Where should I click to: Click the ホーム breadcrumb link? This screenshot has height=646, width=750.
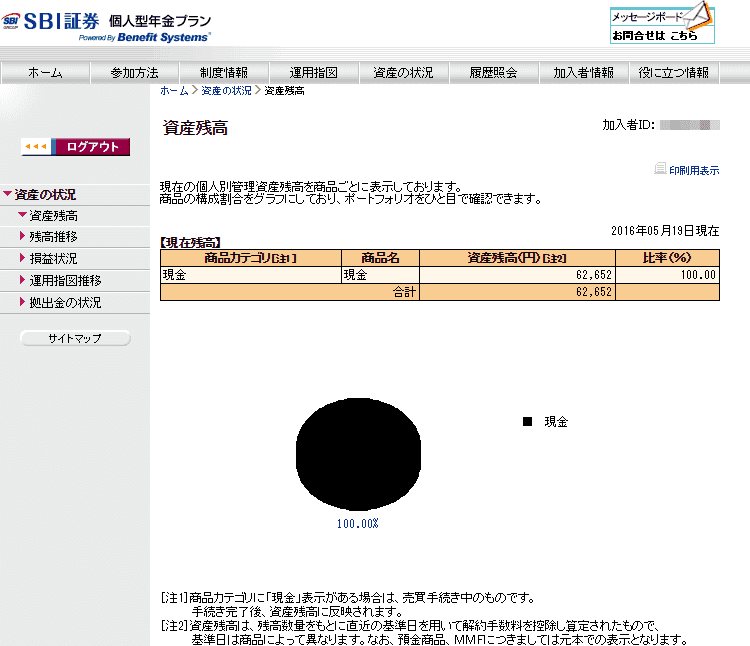[x=174, y=90]
